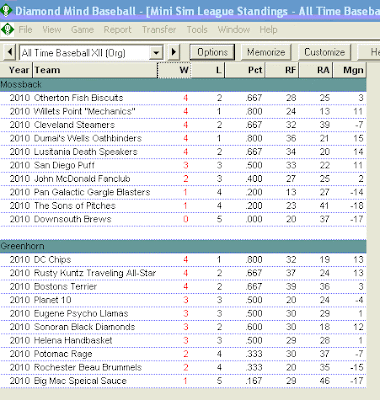
Task: Select Dumai's Wells Oathbinders team
Action: click(x=183, y=138)
